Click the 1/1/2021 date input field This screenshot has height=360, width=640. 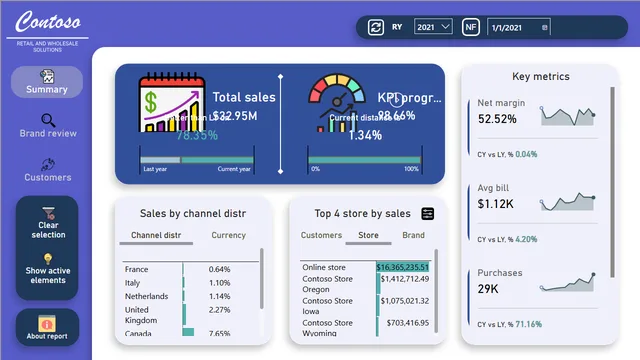click(518, 27)
